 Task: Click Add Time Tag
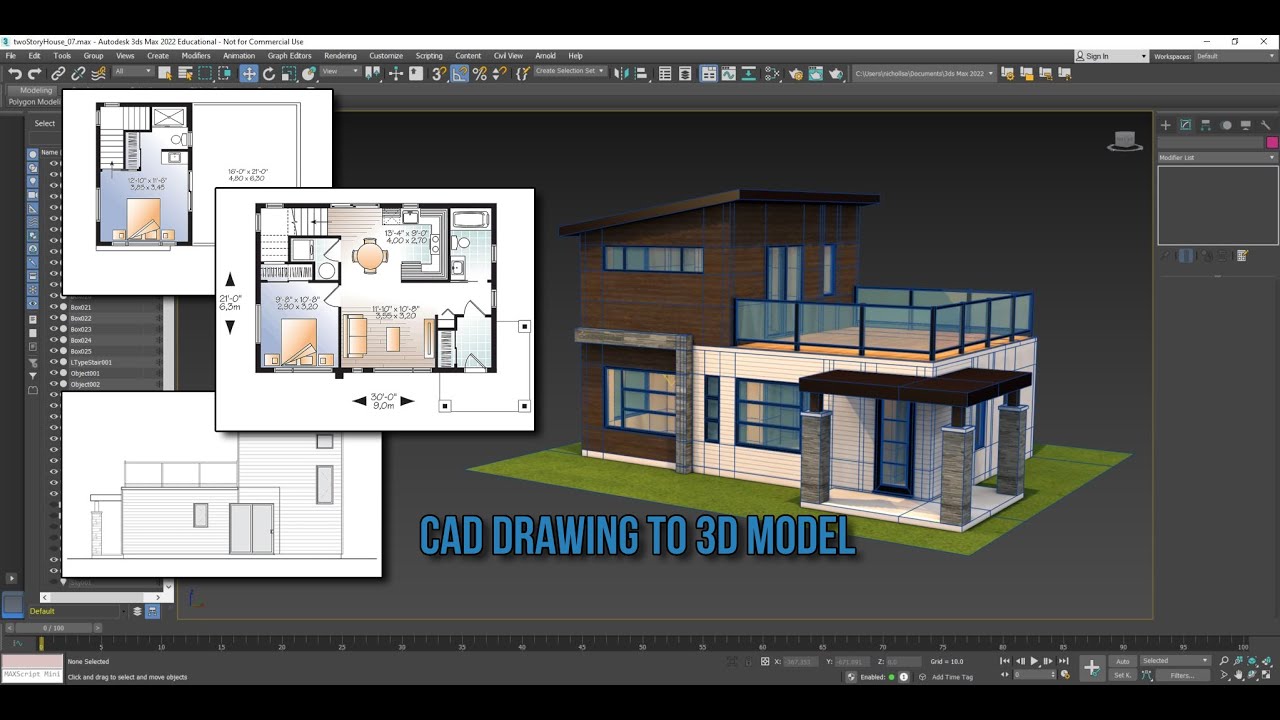pos(952,677)
